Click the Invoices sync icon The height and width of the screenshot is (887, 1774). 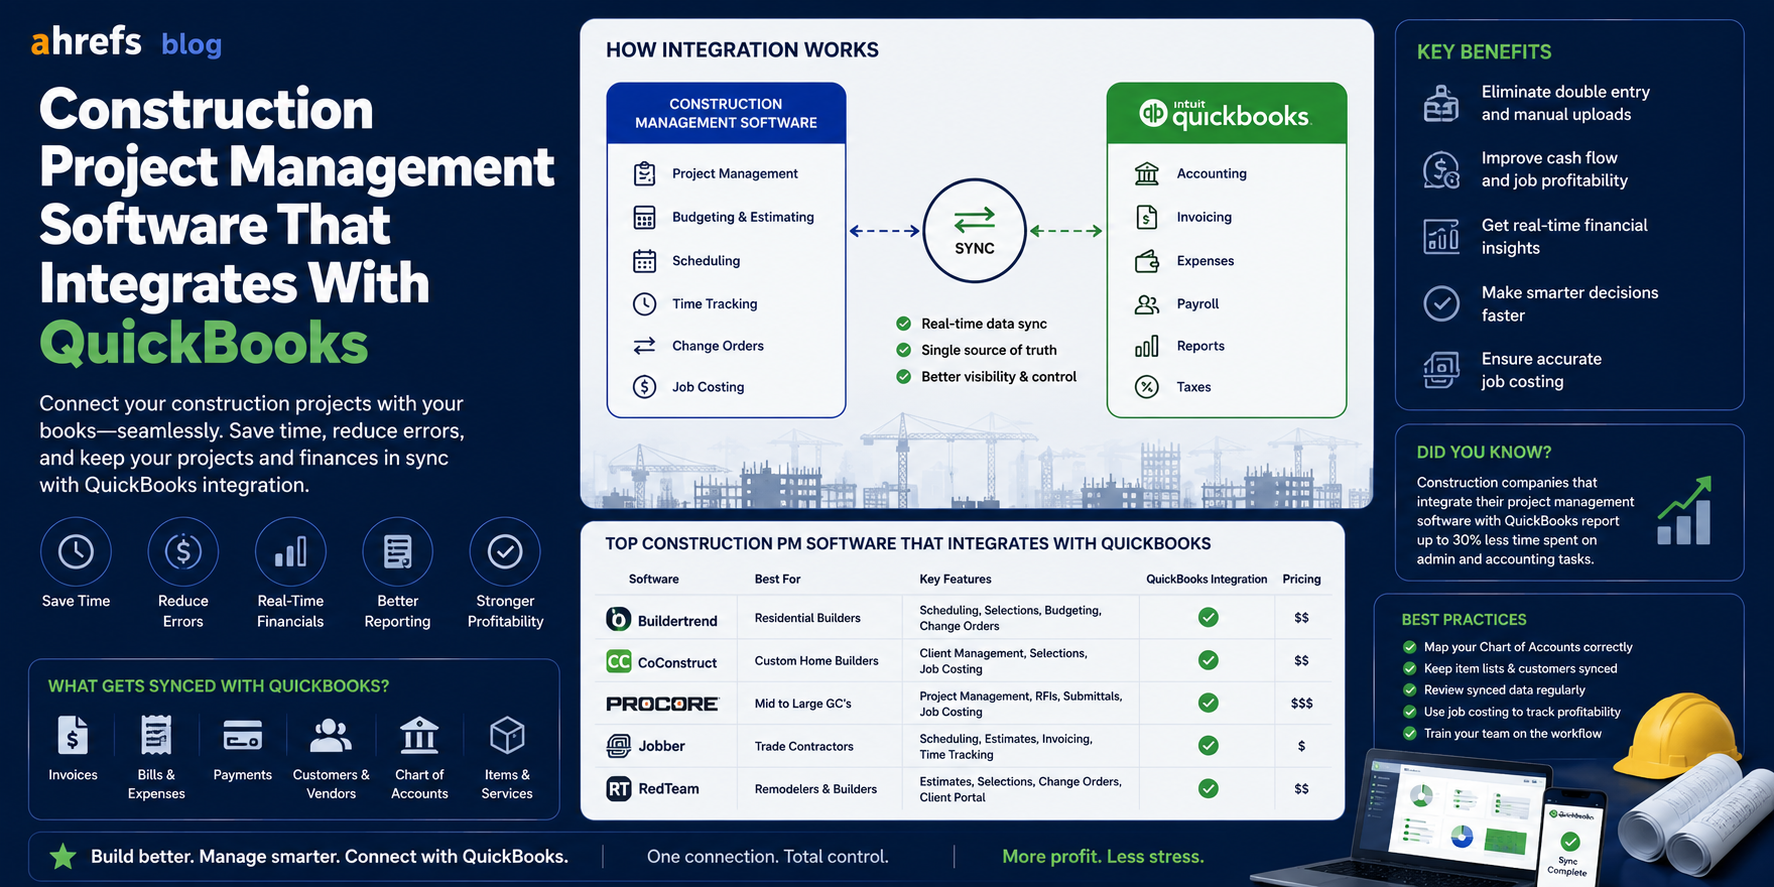72,736
